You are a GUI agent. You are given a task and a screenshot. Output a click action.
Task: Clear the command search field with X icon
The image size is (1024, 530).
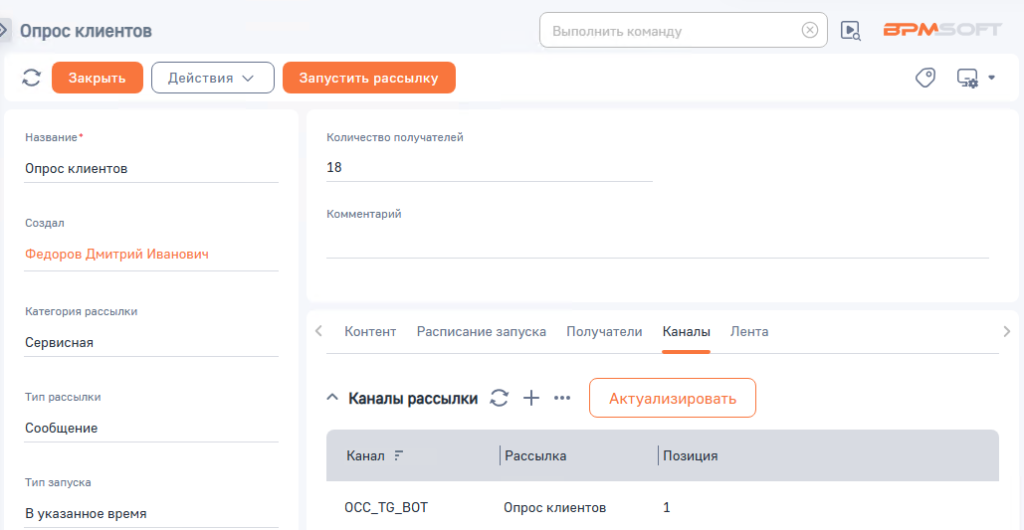point(809,30)
